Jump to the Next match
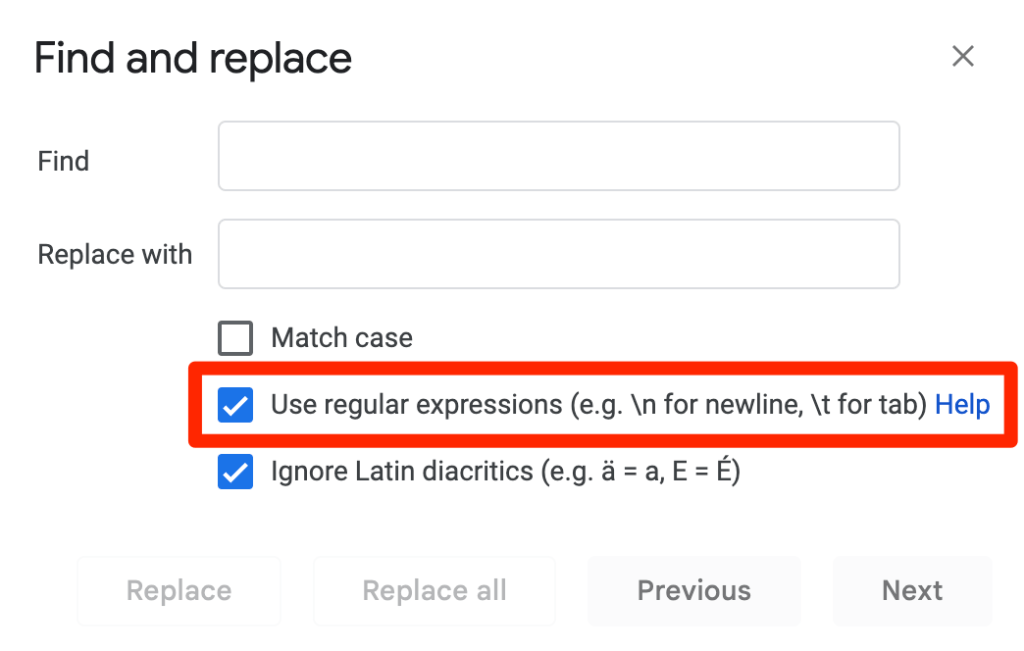 (x=912, y=591)
